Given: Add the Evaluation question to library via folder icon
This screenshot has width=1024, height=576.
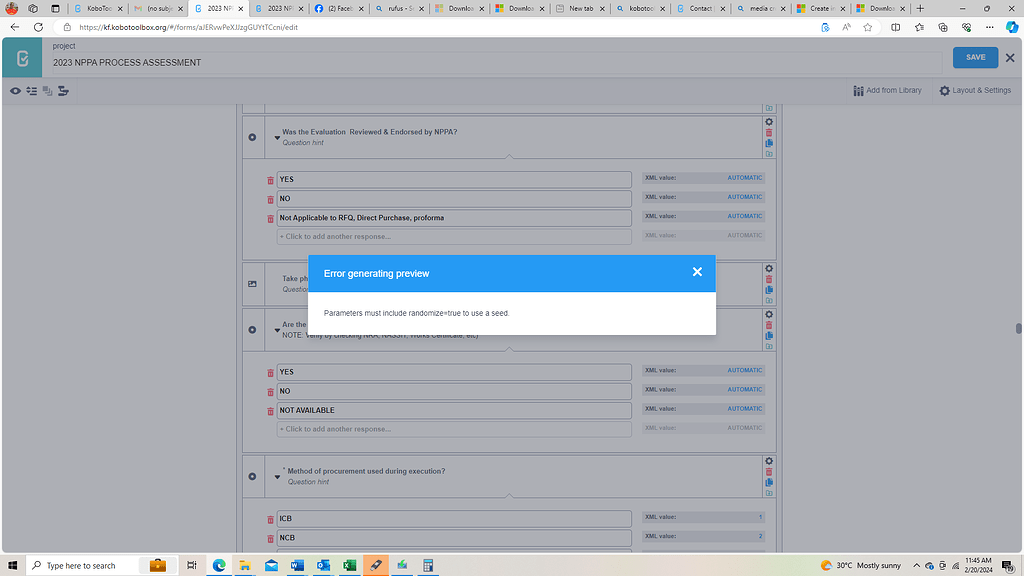Looking at the screenshot, I should (768, 155).
